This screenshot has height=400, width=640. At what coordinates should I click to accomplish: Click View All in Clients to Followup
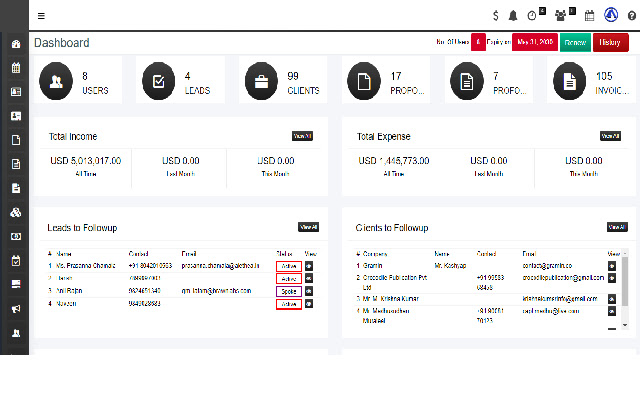[617, 227]
